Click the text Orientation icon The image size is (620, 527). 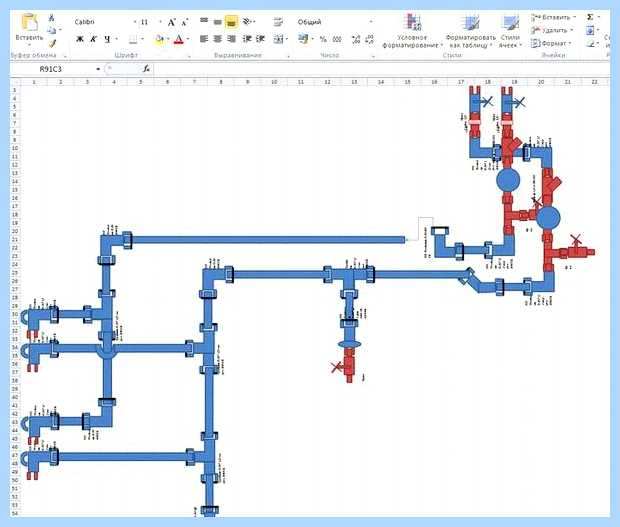(247, 22)
